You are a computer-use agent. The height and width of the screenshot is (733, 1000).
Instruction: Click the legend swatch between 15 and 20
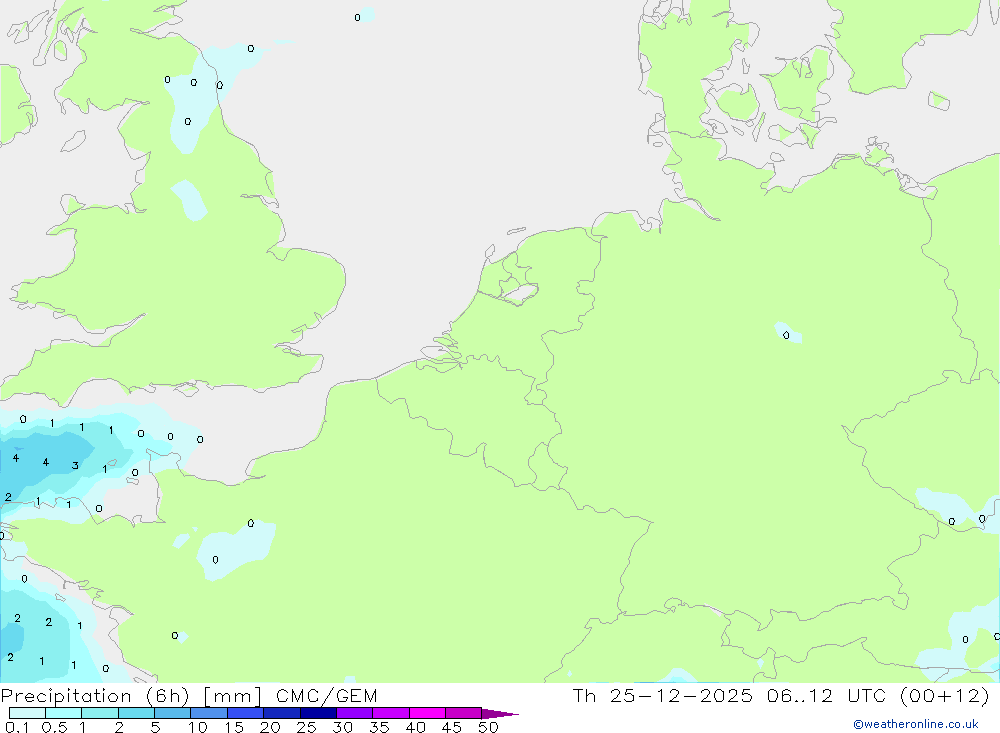point(246,713)
